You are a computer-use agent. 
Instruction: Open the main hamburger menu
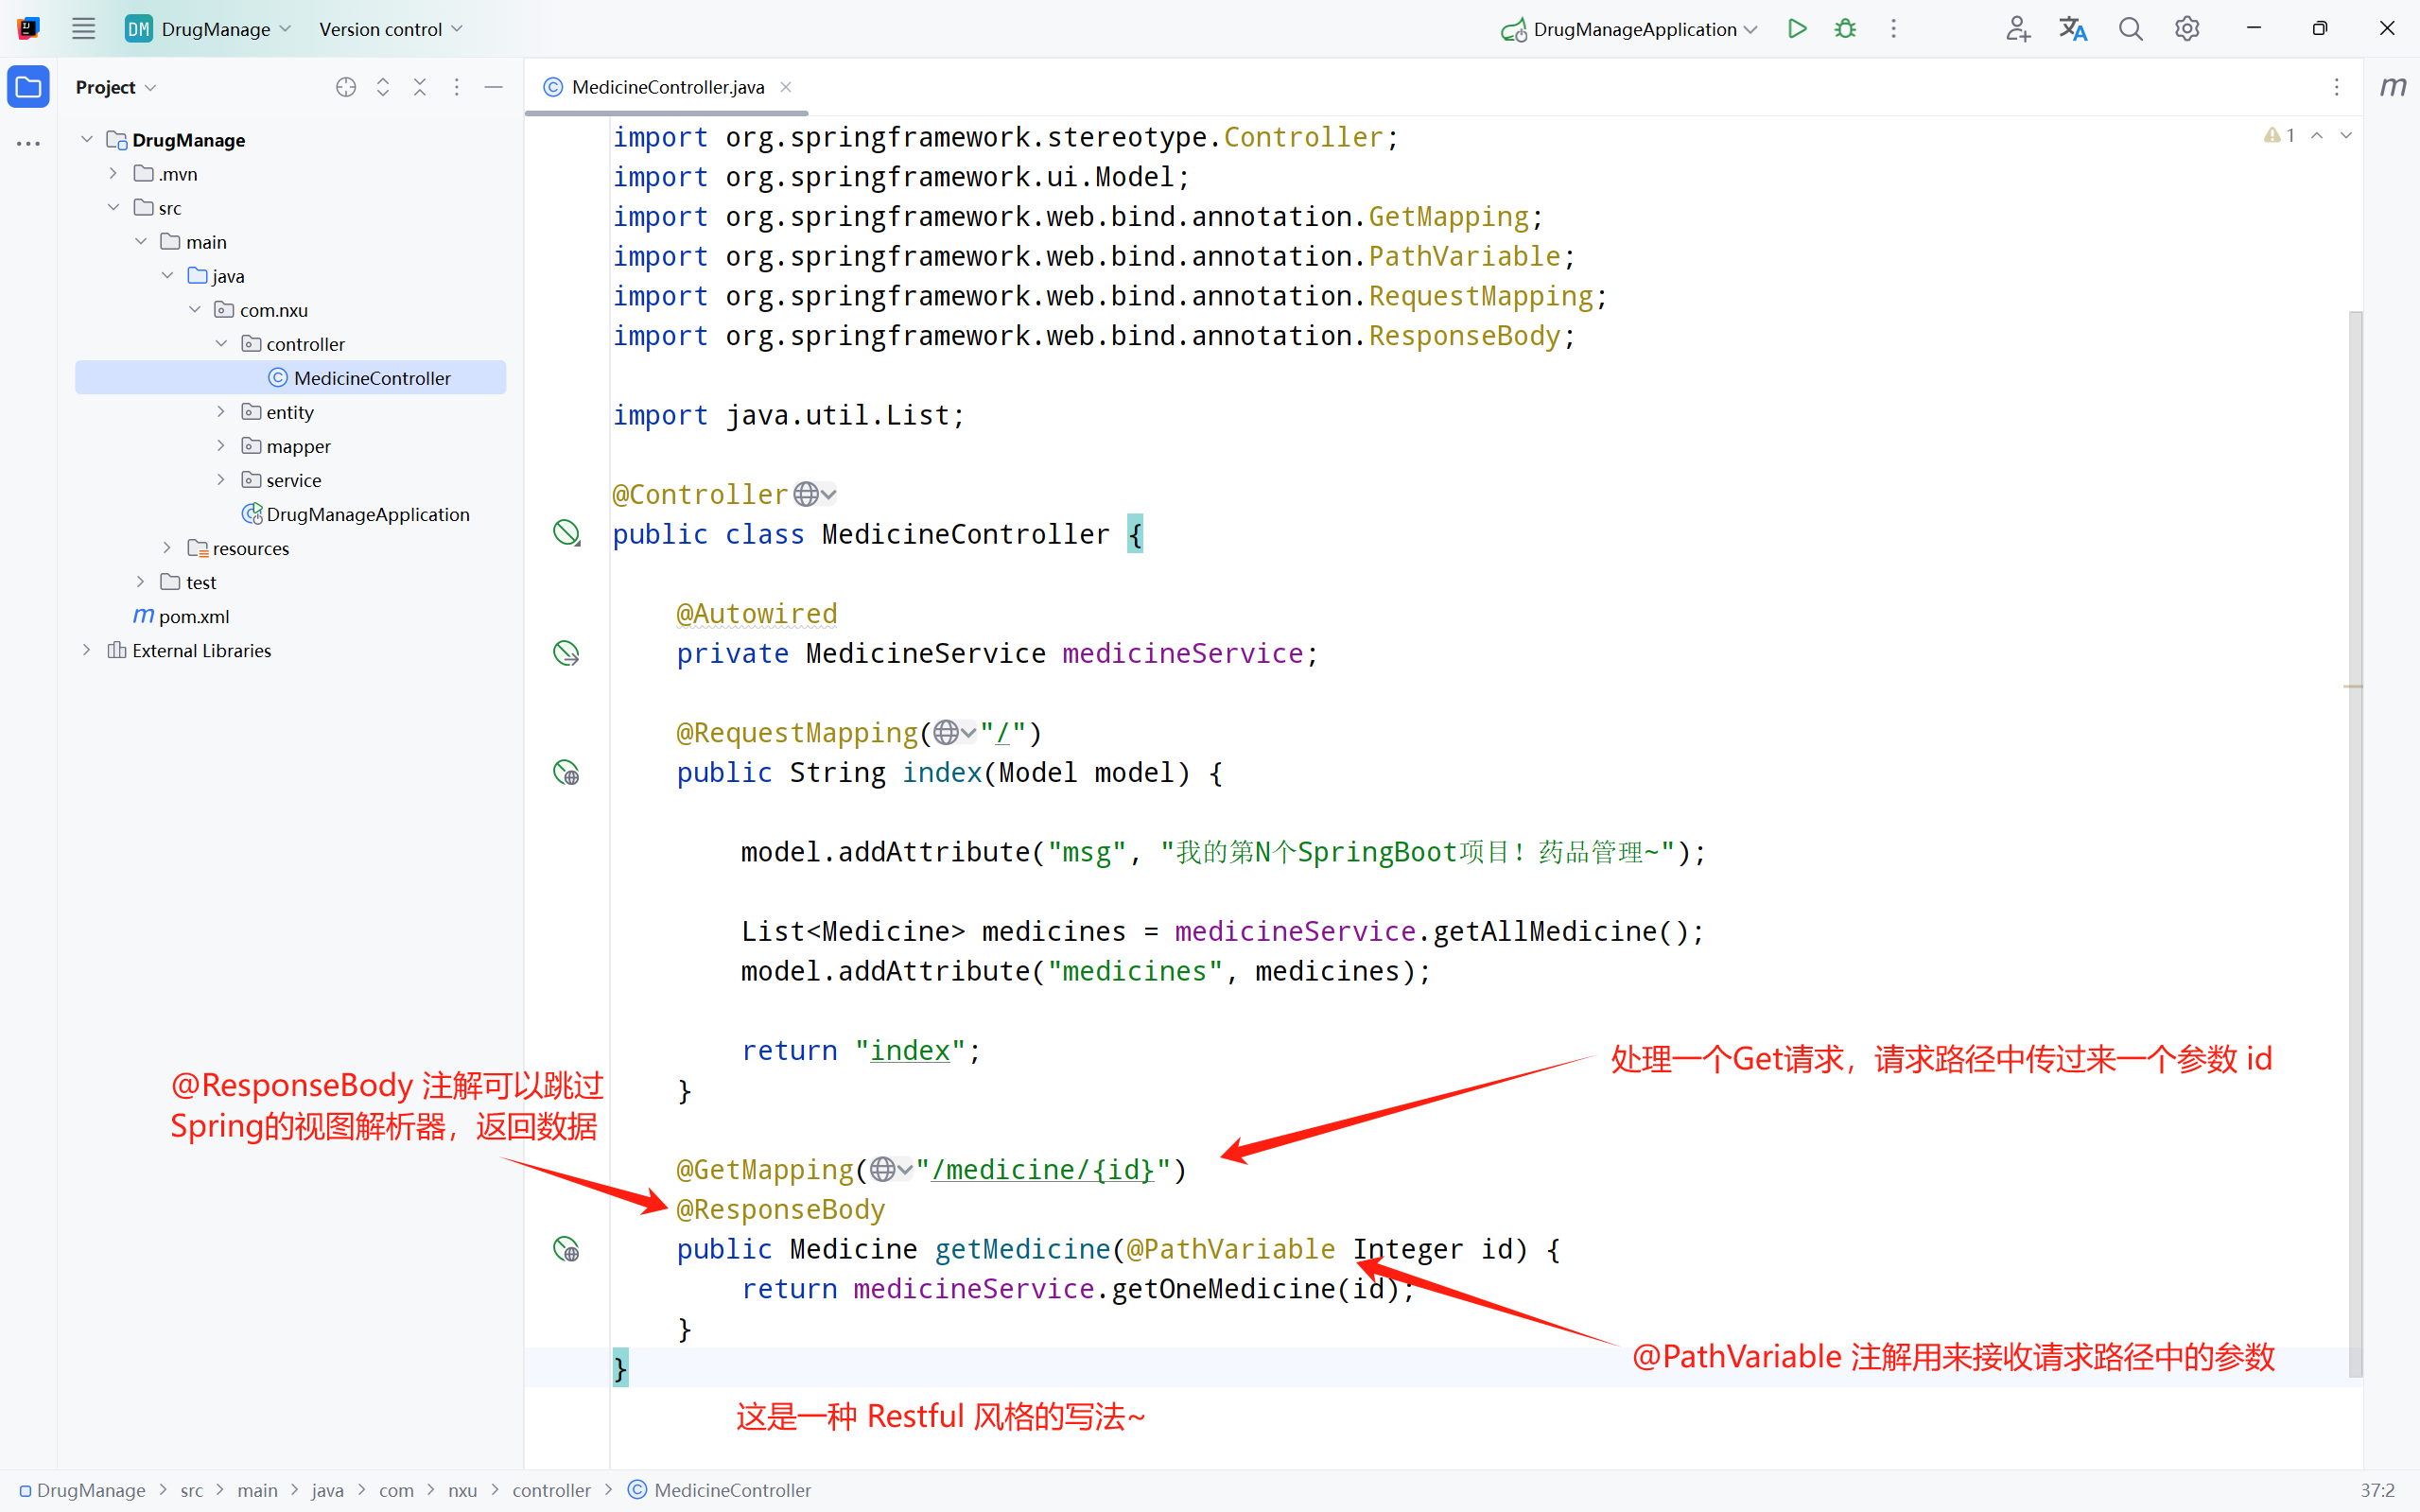[x=83, y=29]
